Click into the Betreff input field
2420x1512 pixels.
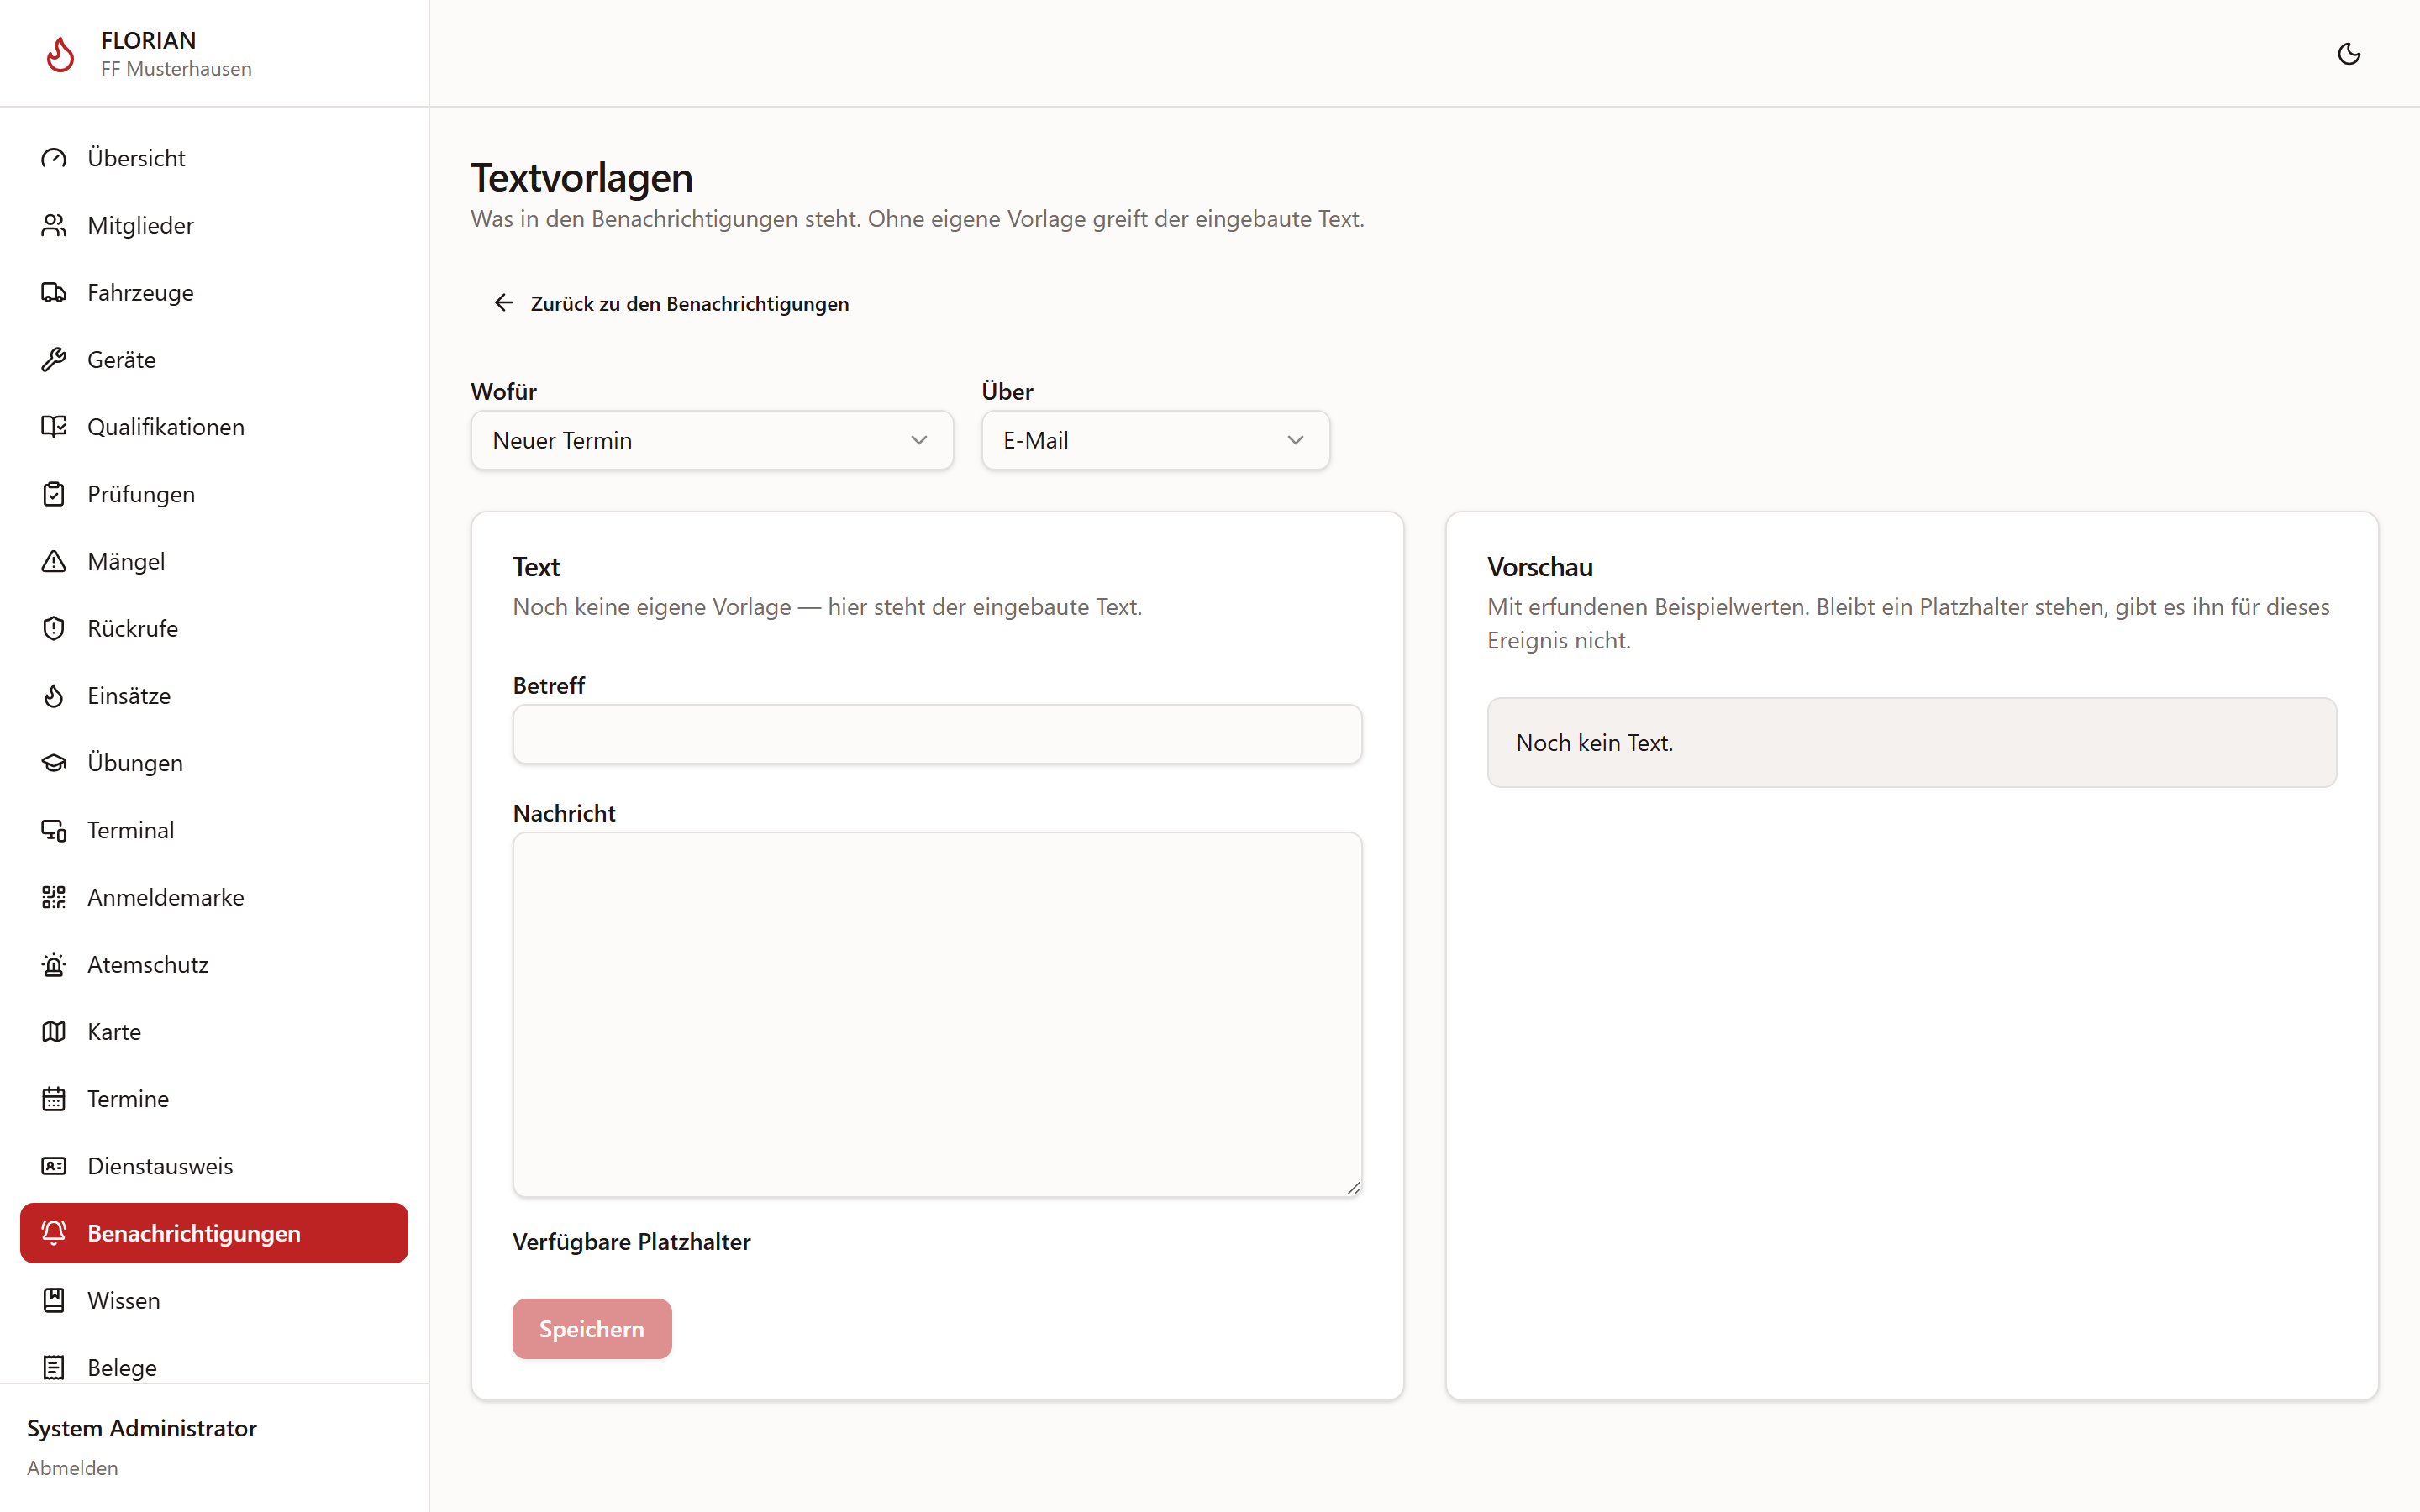(937, 734)
